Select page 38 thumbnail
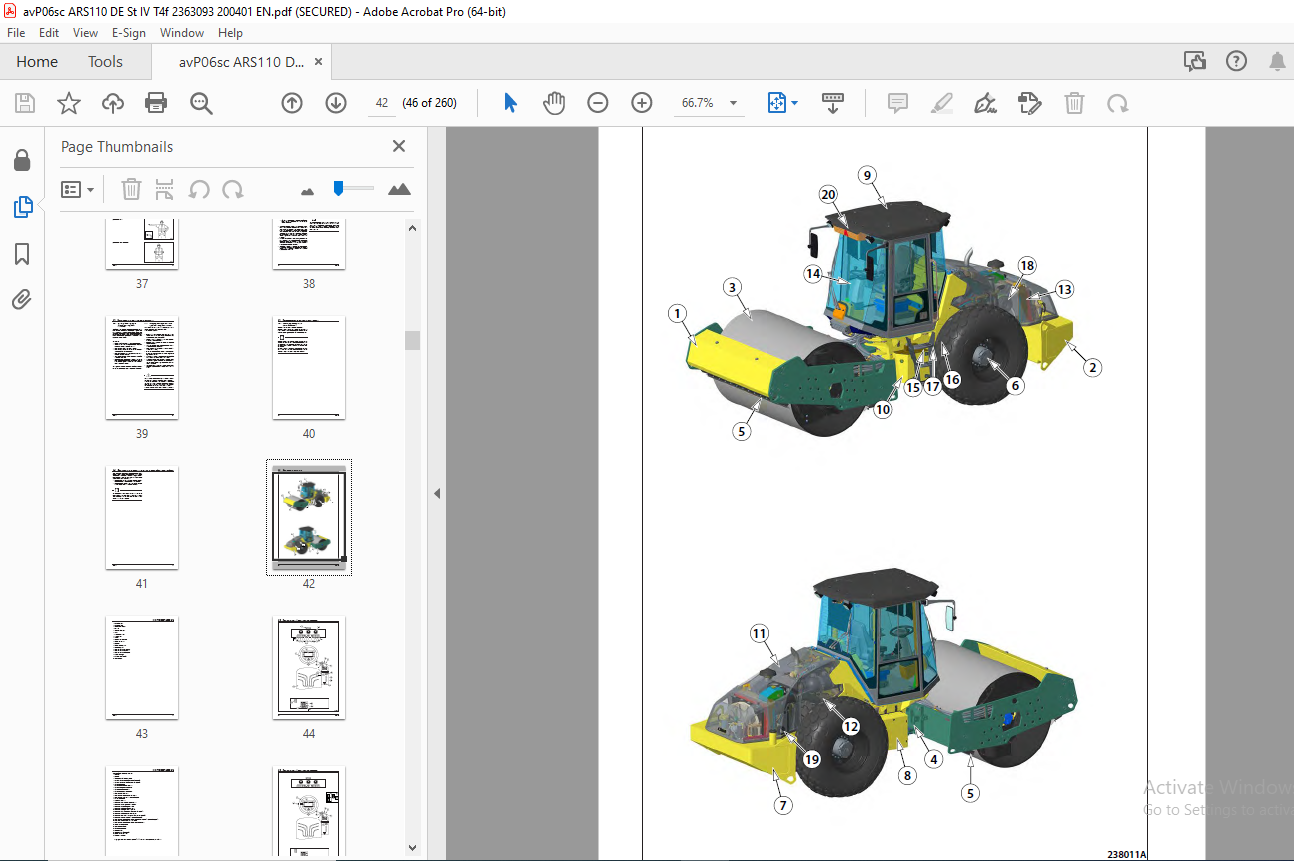The height and width of the screenshot is (861, 1294). coord(309,245)
